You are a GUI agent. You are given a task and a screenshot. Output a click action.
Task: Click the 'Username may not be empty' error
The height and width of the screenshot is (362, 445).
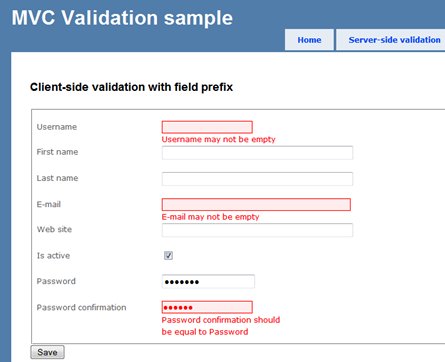[219, 139]
